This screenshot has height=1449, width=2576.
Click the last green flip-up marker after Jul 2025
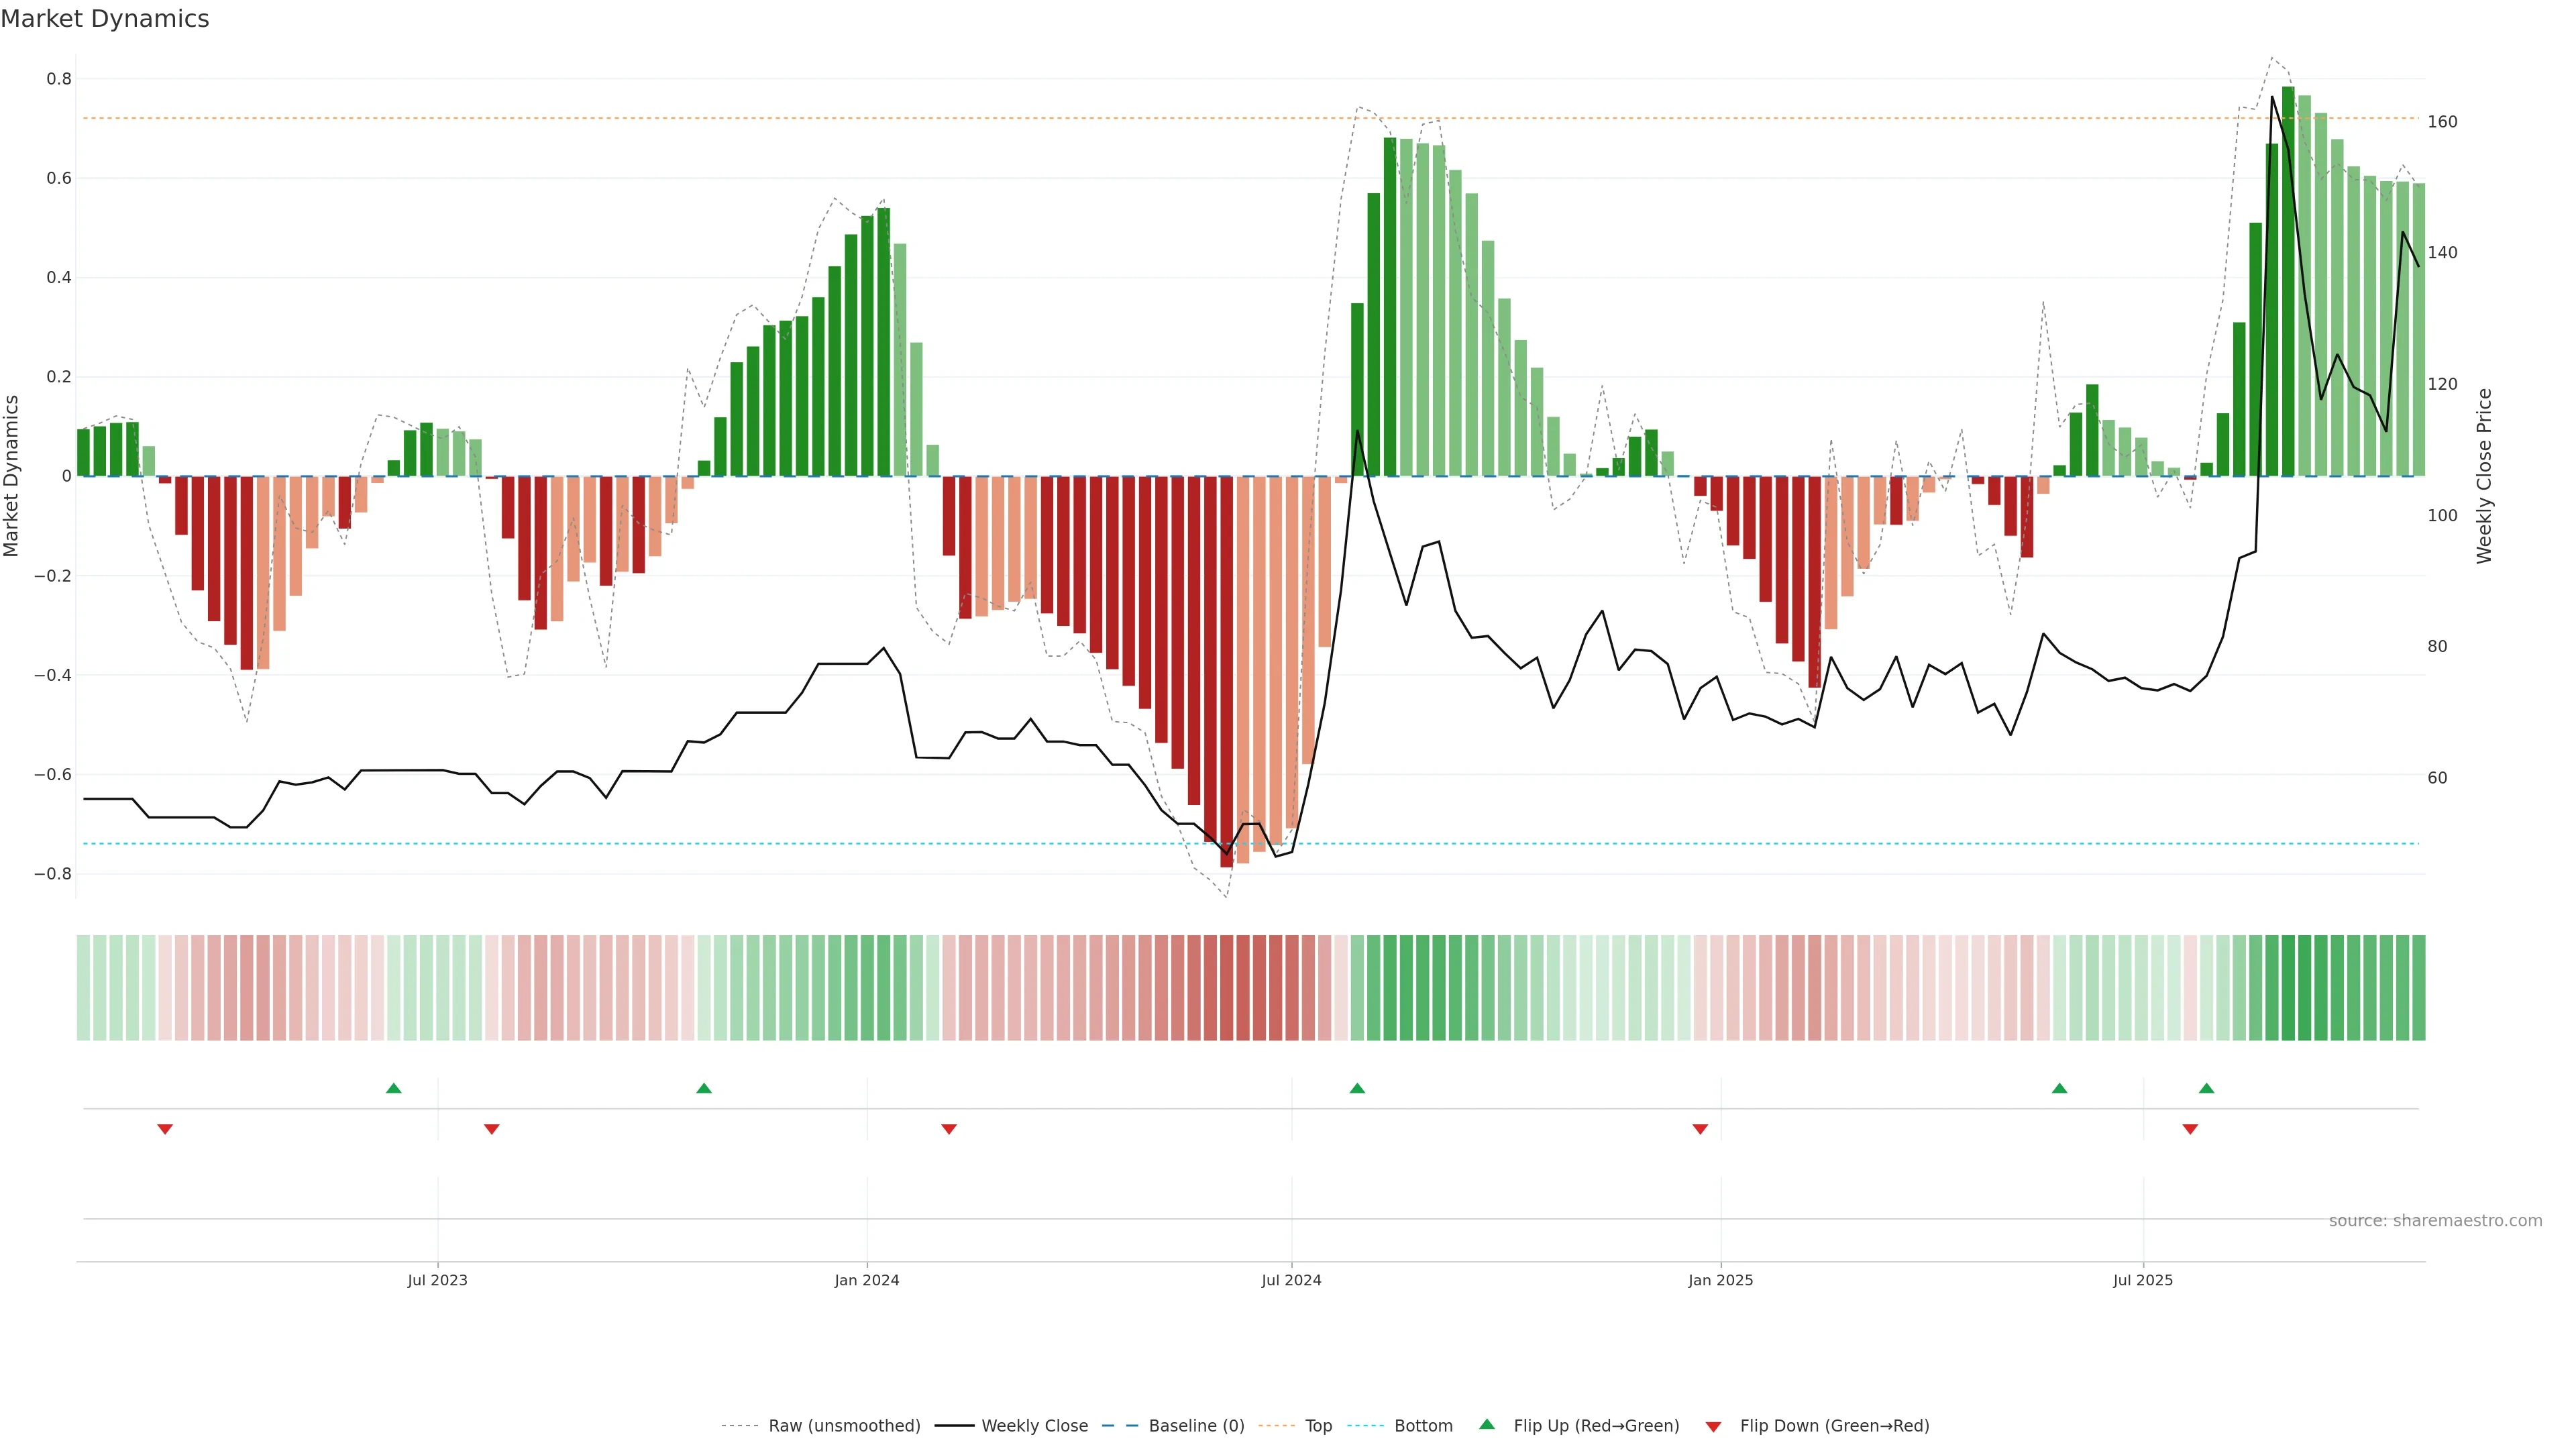2206,1088
